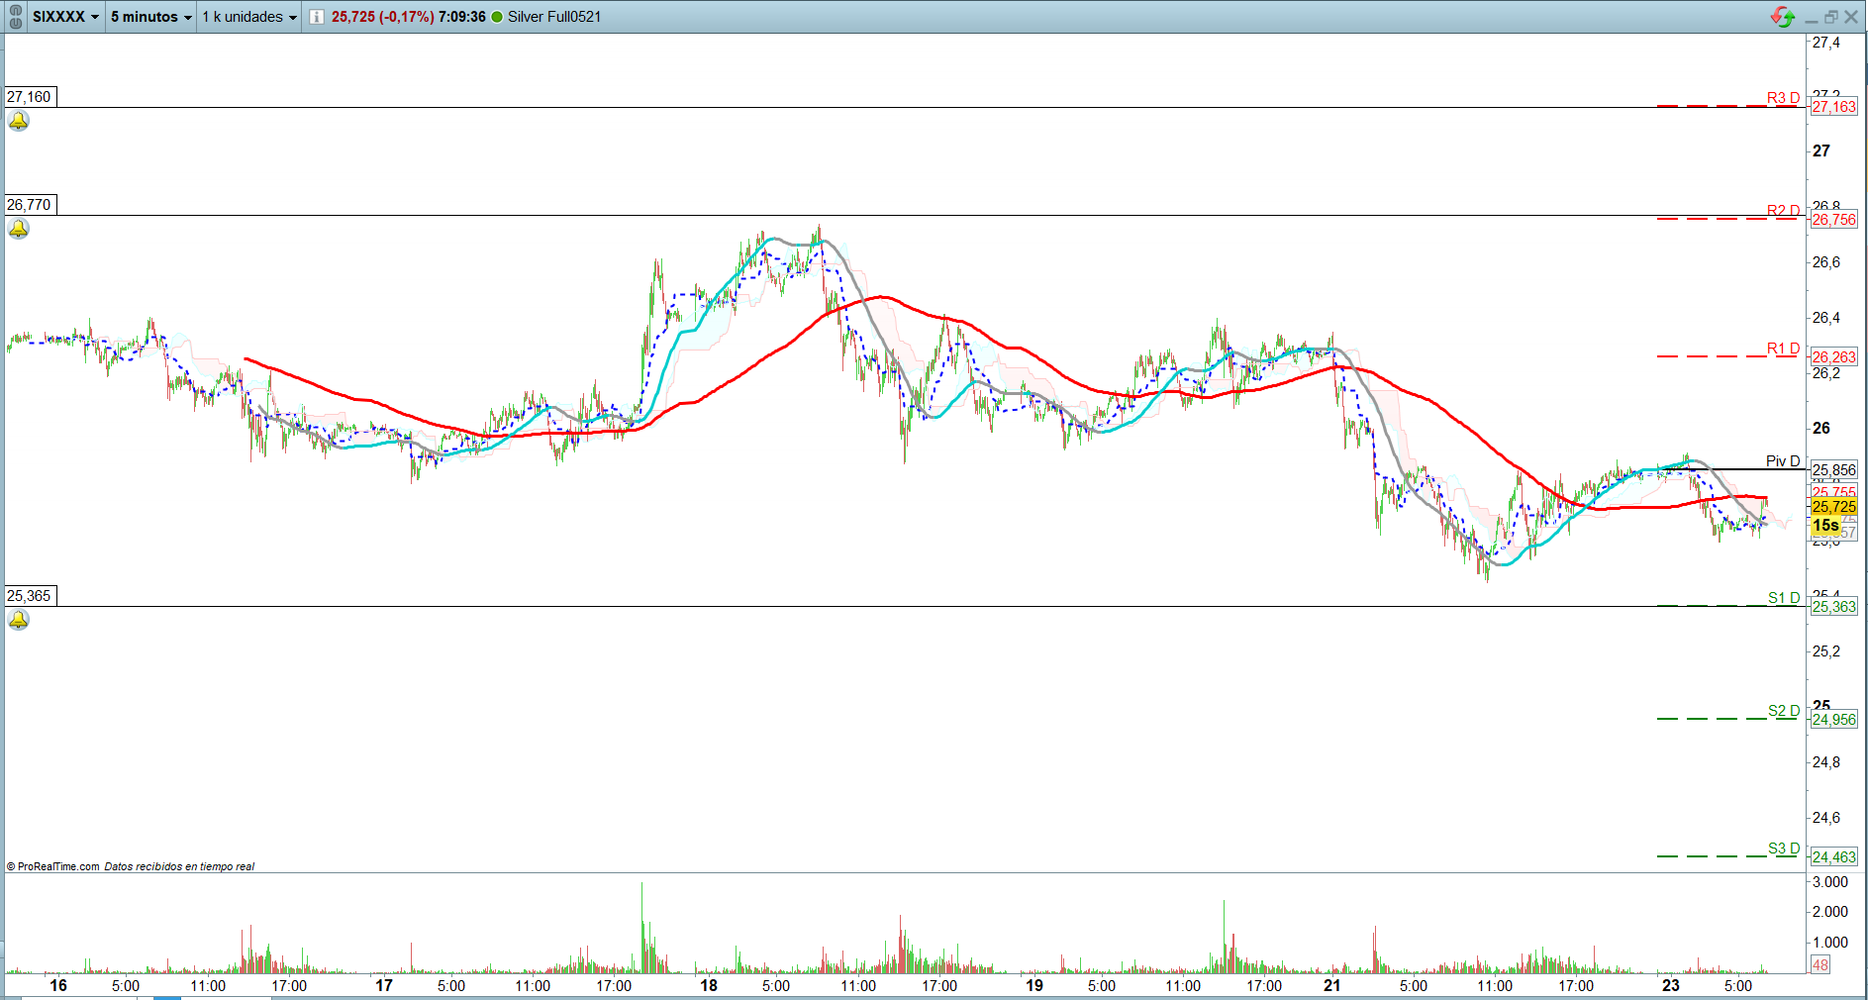
Task: Open the SIXXXX instrument dropdown
Action: click(66, 17)
